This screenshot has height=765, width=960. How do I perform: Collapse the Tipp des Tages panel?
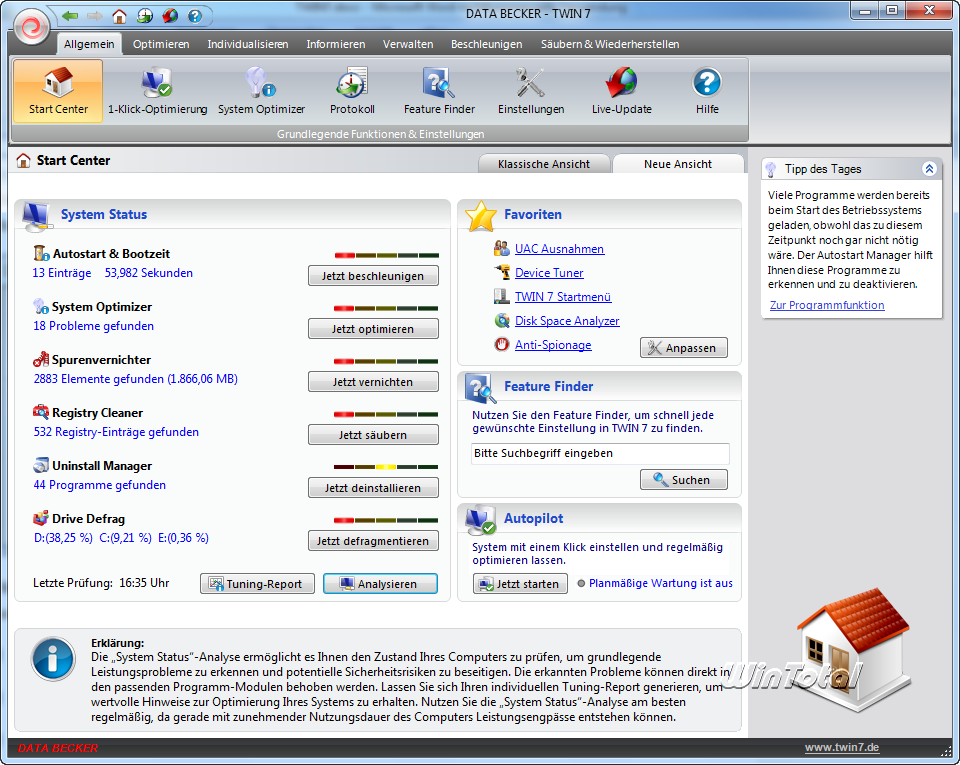click(x=929, y=169)
